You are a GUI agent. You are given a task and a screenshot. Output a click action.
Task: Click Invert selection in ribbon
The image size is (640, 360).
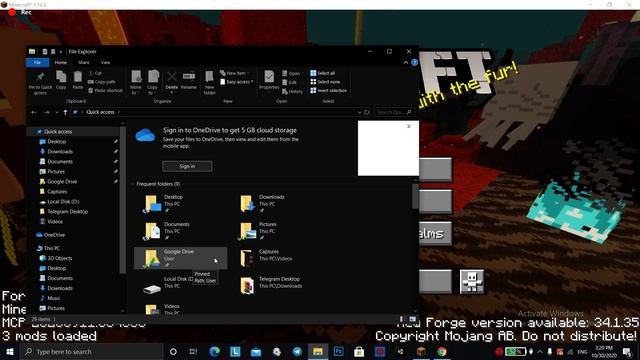tap(329, 90)
